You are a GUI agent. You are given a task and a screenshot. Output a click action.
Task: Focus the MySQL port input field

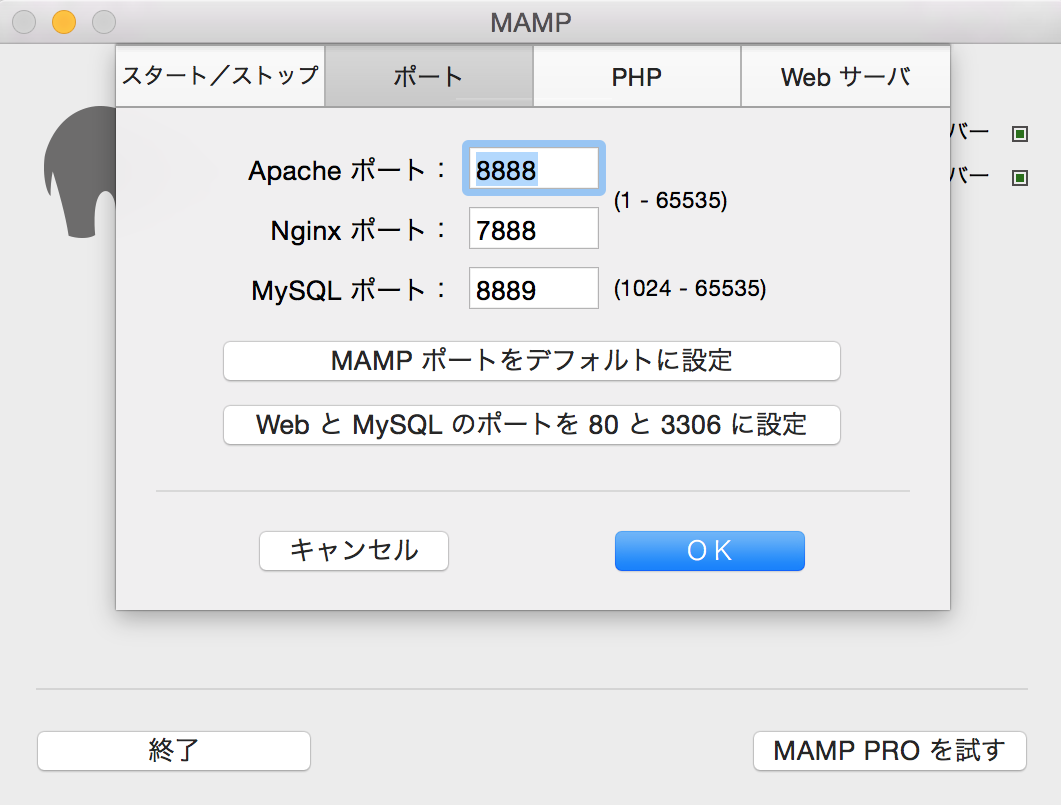[x=533, y=288]
